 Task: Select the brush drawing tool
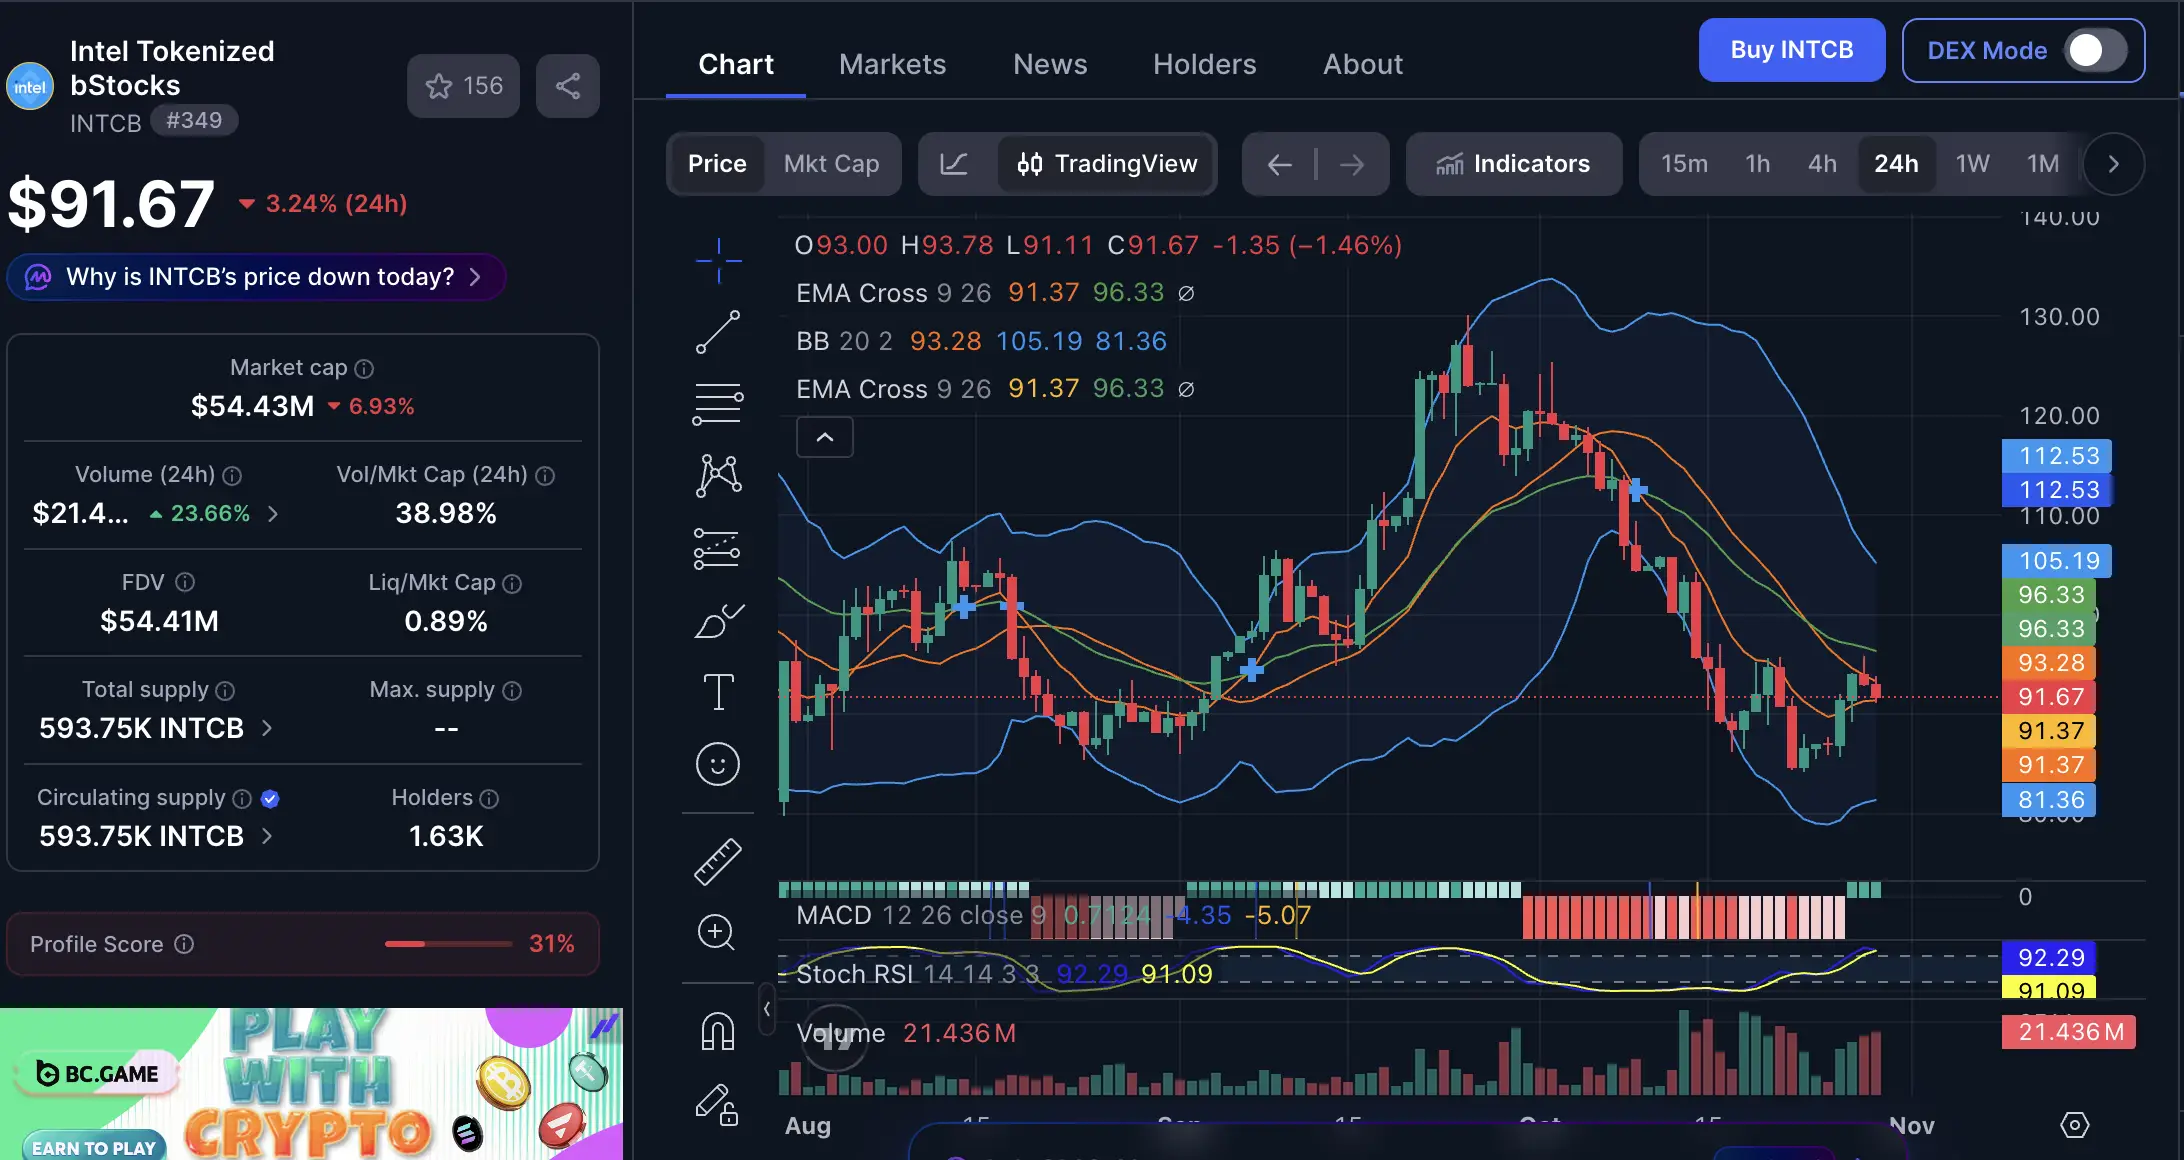[x=718, y=620]
